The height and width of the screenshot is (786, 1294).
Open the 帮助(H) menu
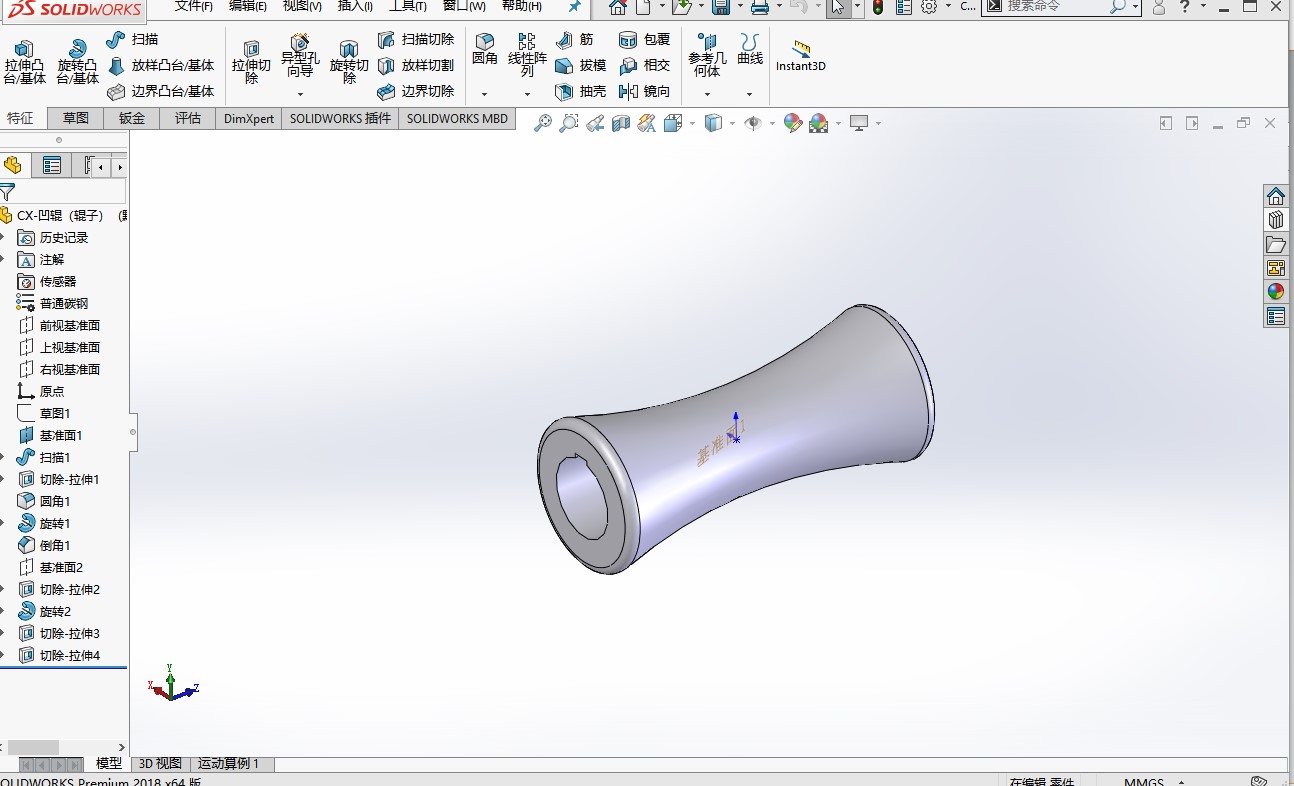[x=522, y=6]
